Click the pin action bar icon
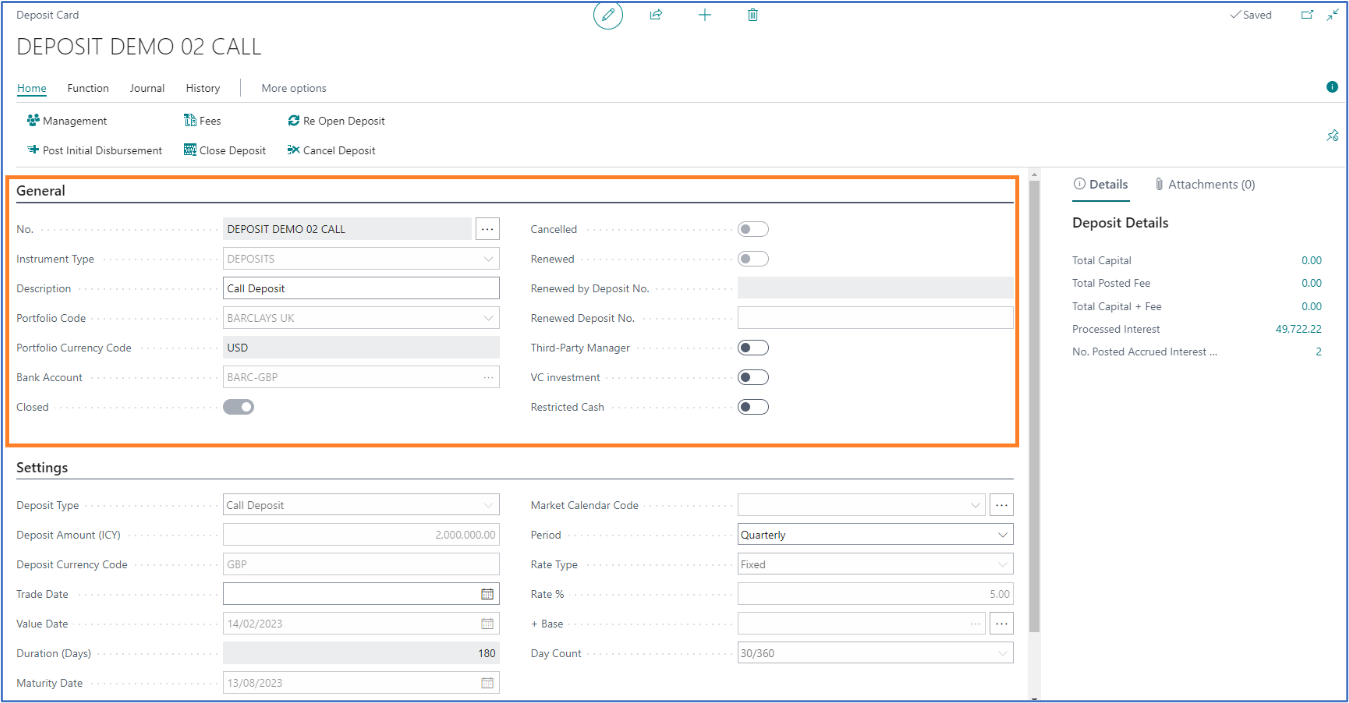 coord(1332,135)
